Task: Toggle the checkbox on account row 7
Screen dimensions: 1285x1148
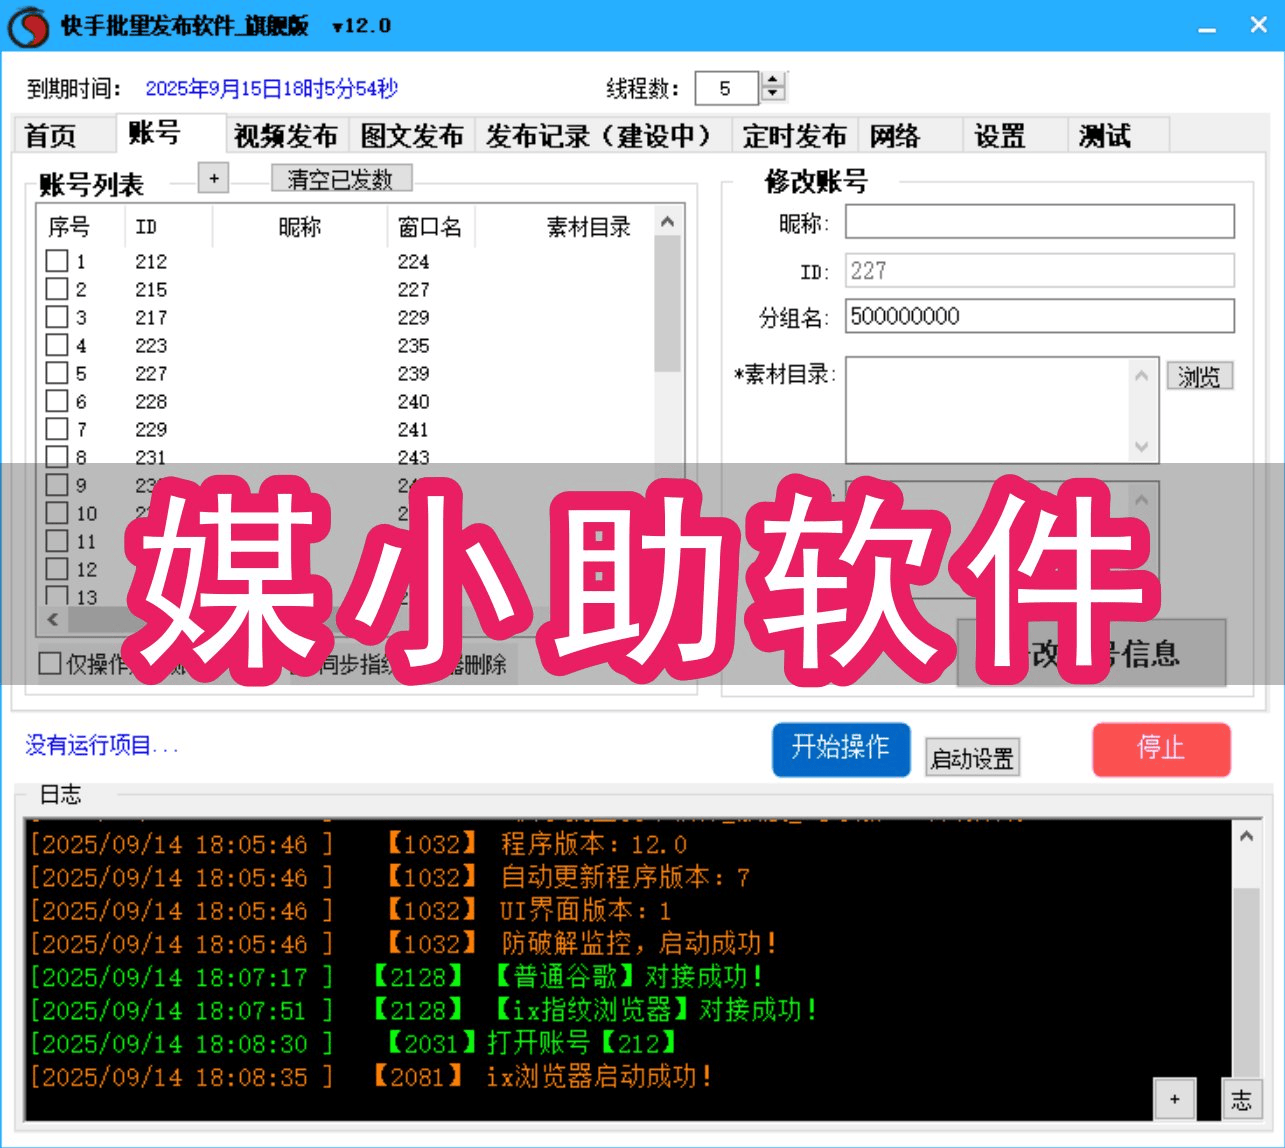Action: point(57,429)
